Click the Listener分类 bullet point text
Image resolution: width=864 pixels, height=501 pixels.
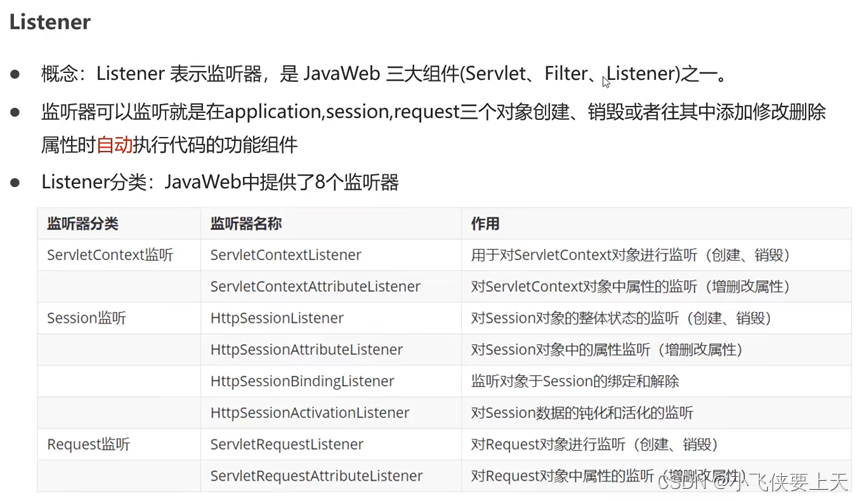click(220, 182)
